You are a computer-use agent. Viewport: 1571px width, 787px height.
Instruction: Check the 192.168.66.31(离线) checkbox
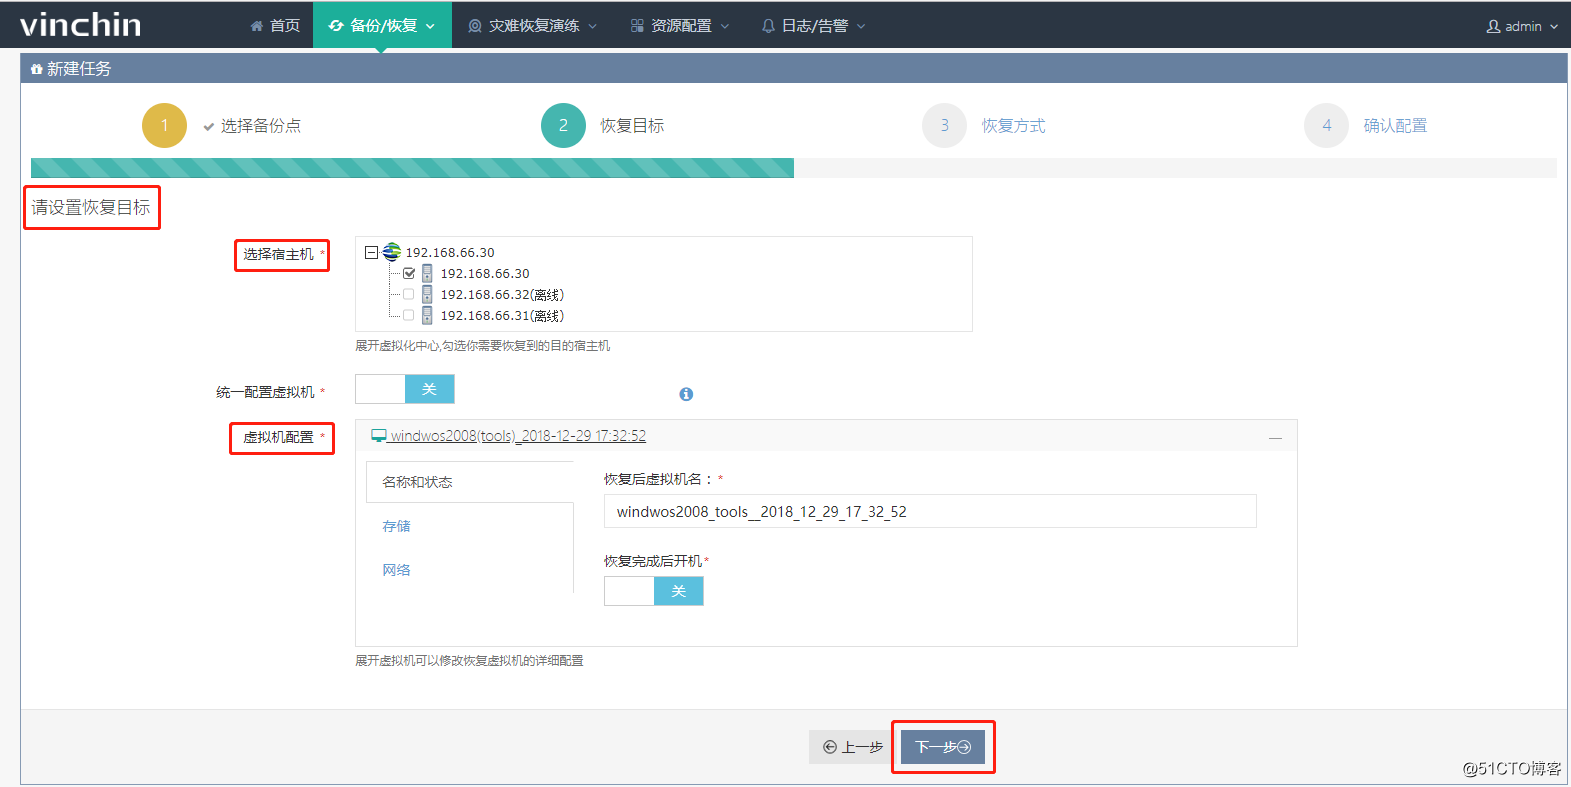[408, 315]
